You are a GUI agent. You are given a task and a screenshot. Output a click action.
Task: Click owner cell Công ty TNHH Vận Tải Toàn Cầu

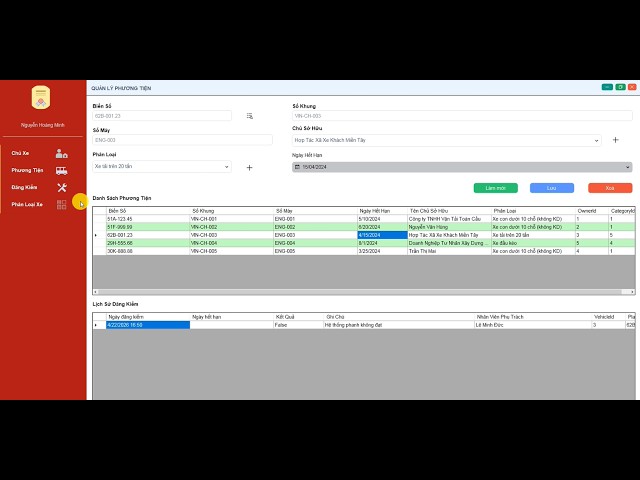coord(449,219)
